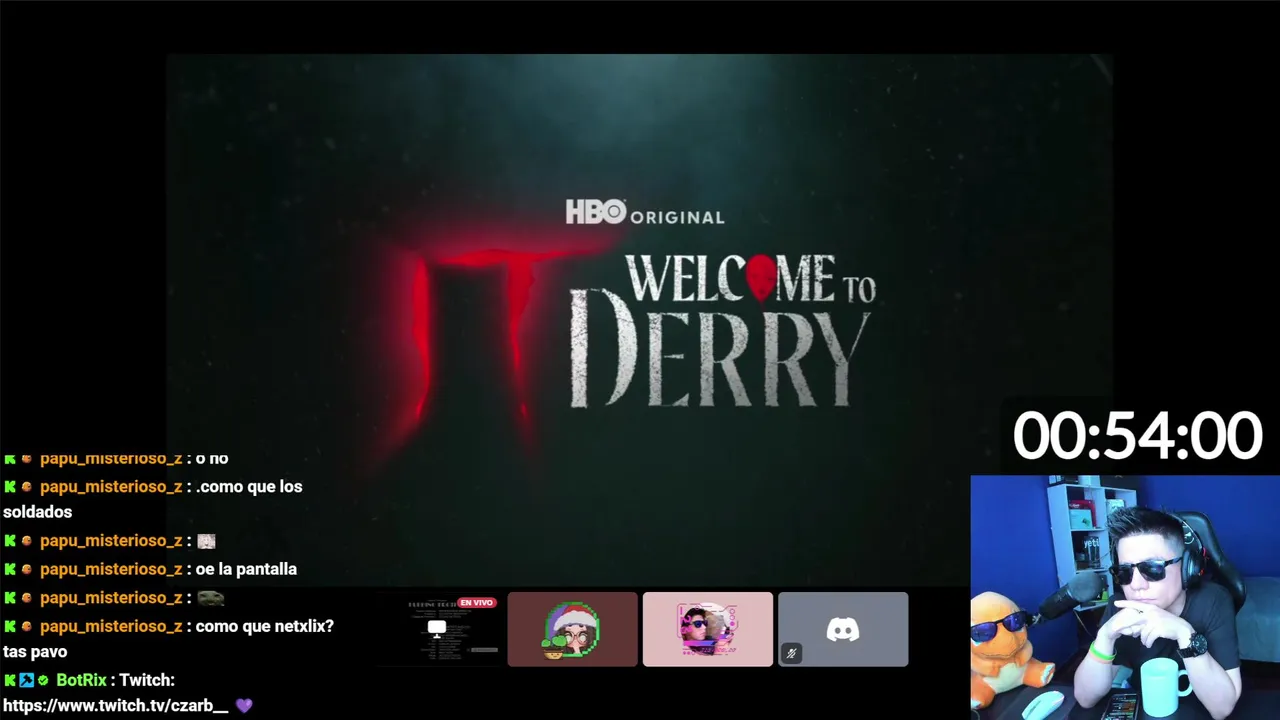Click the username beside 'oe la pantalla'
Screen dimensions: 1280x720
tap(111, 569)
